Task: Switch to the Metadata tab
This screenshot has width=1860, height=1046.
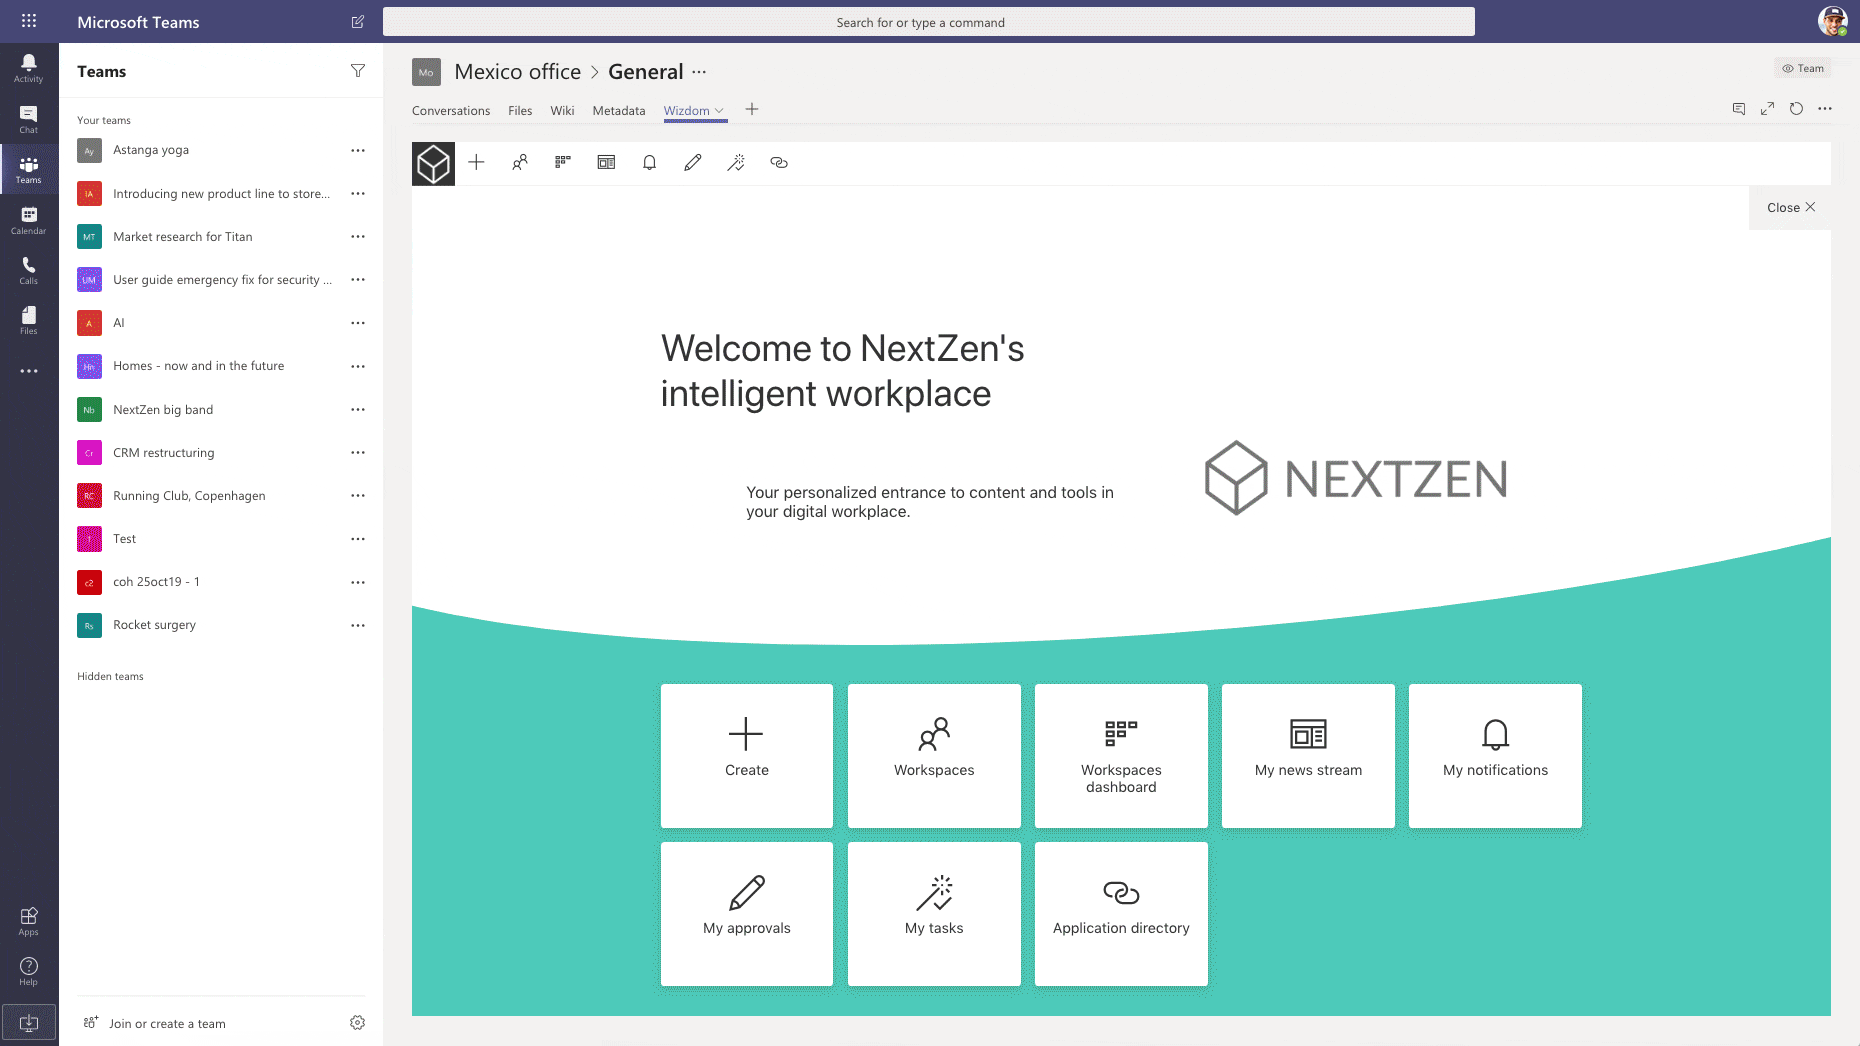Action: (x=619, y=111)
